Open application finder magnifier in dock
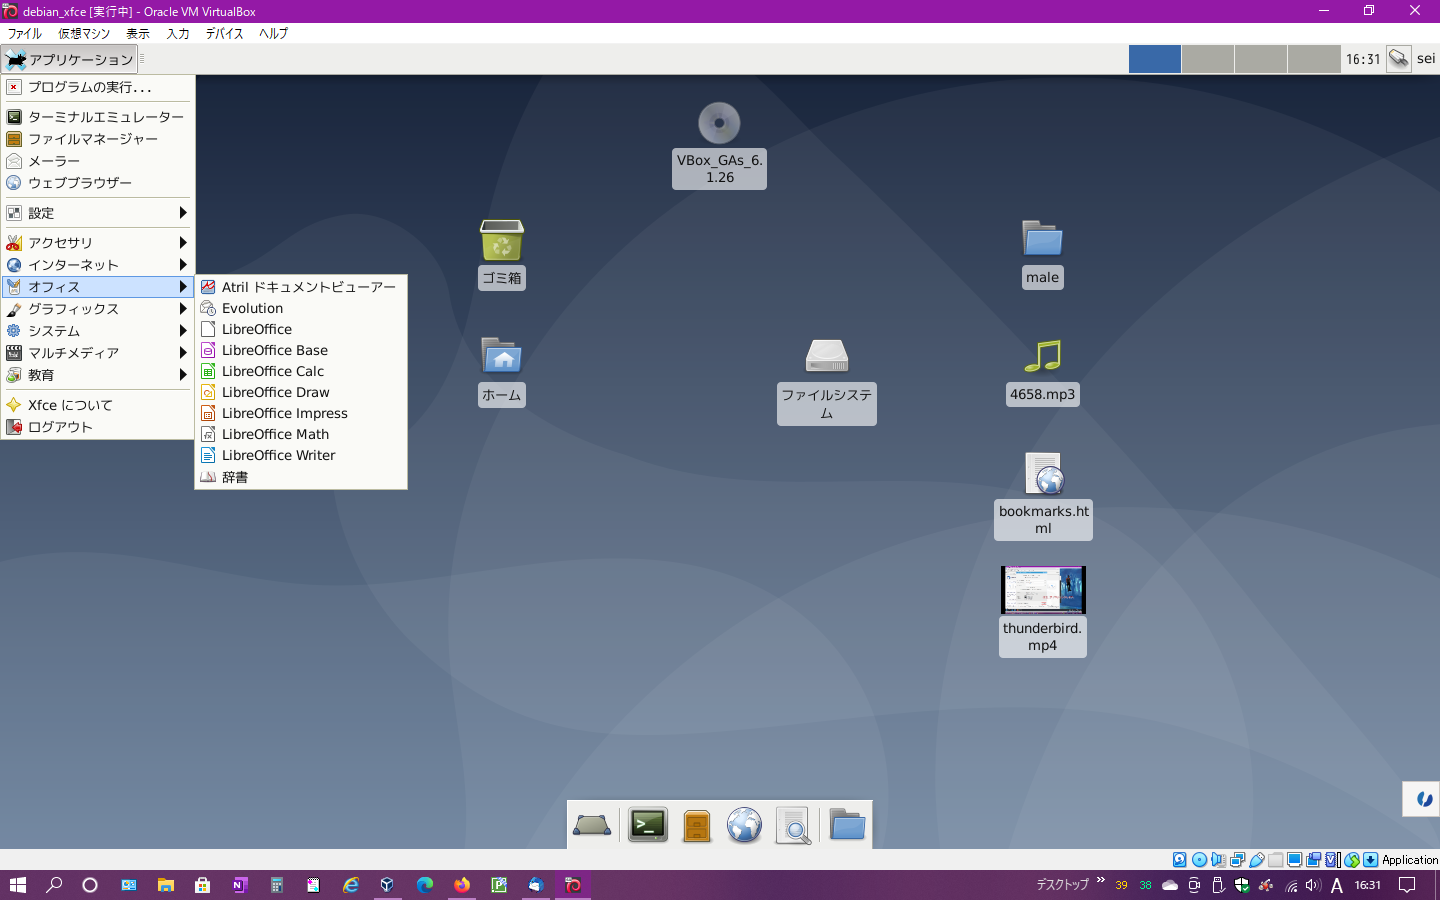The width and height of the screenshot is (1440, 900). pos(793,826)
